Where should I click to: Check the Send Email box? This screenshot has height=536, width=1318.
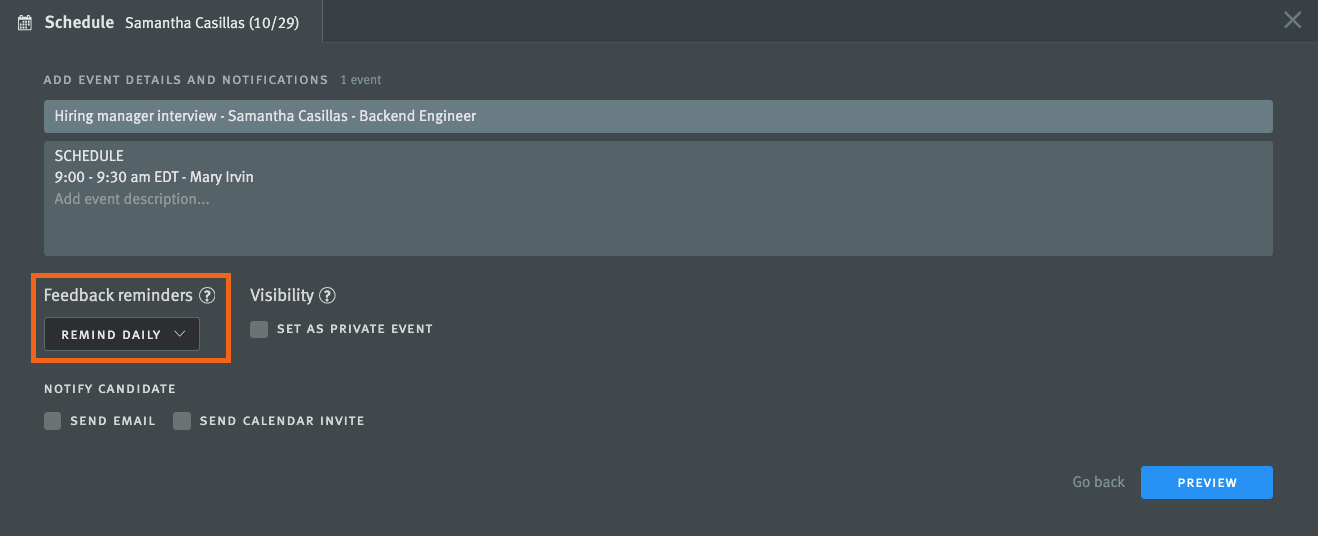(x=53, y=421)
